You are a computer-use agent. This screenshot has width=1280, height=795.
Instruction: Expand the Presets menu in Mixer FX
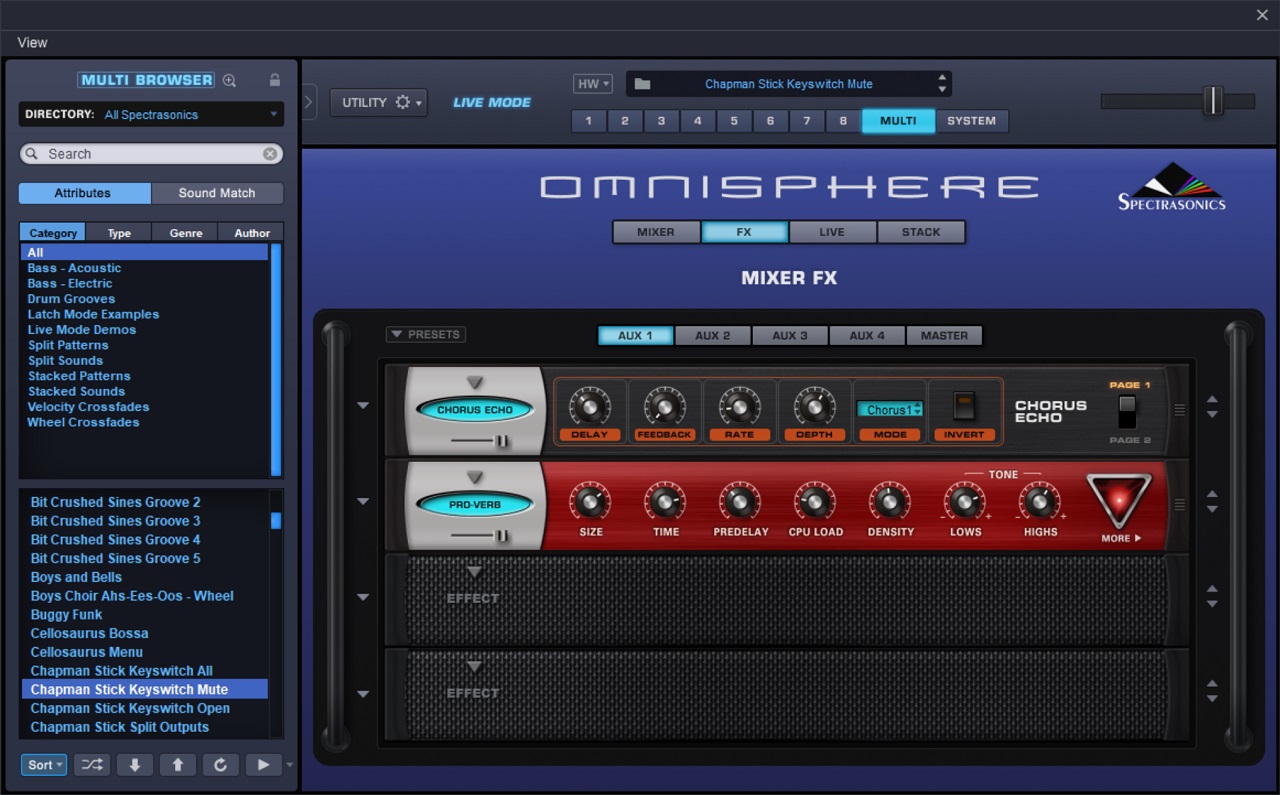[426, 335]
